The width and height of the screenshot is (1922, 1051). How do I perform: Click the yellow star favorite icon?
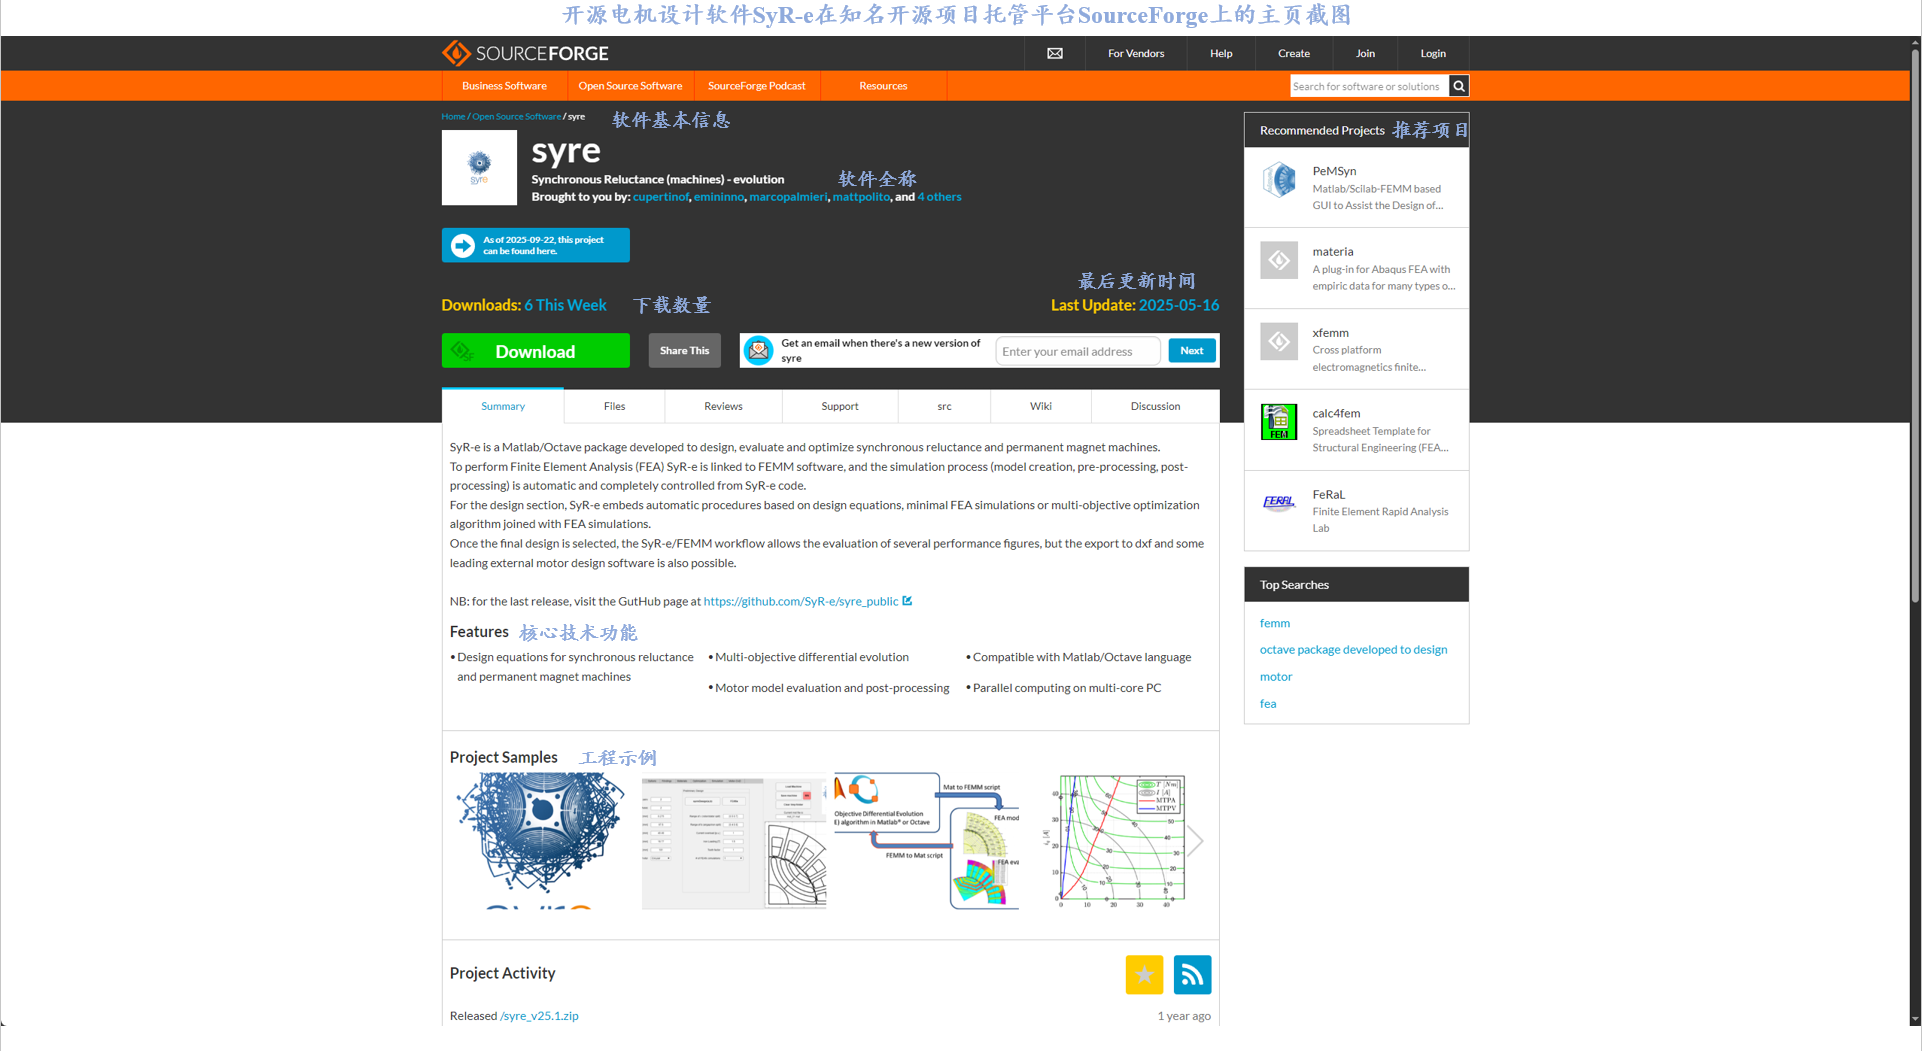point(1144,974)
